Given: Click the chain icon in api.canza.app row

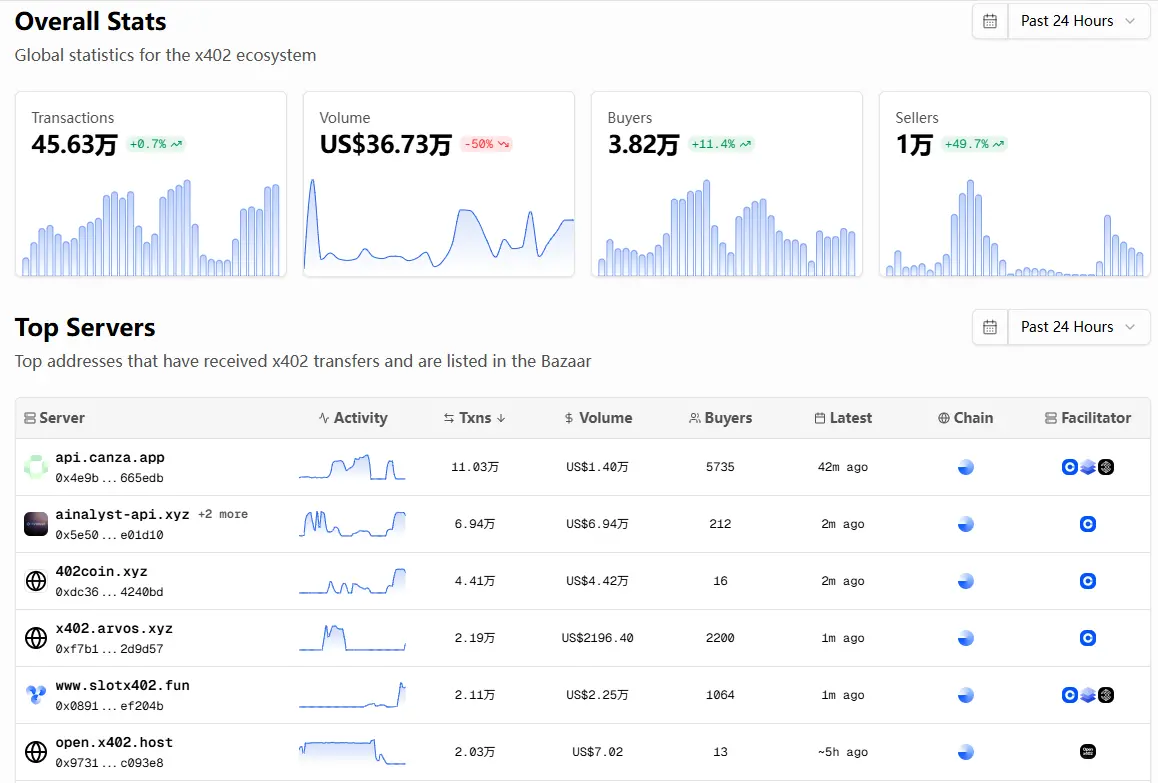Looking at the screenshot, I should pos(965,467).
